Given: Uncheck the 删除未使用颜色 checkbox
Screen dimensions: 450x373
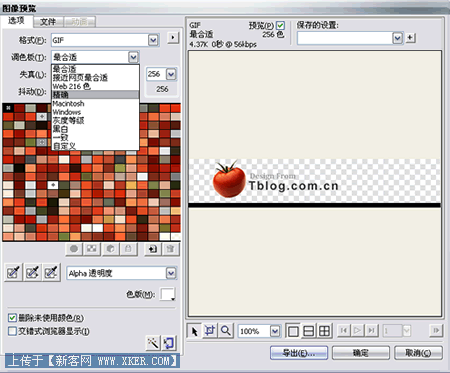Looking at the screenshot, I should [x=12, y=318].
